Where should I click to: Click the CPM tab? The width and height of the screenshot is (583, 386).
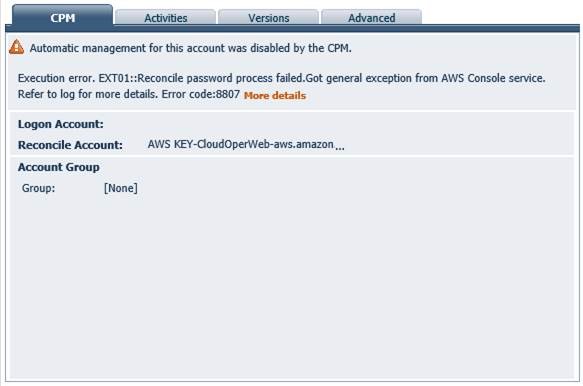(62, 17)
